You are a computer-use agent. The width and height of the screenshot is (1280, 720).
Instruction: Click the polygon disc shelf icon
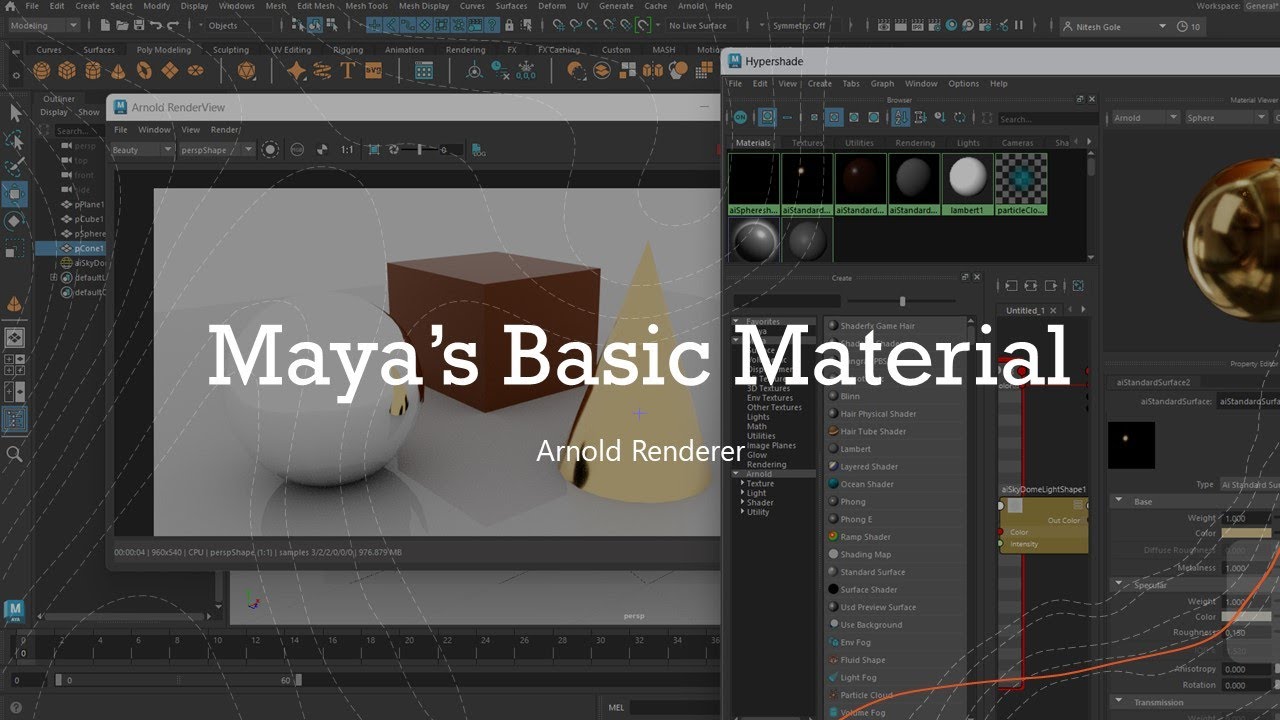point(196,71)
